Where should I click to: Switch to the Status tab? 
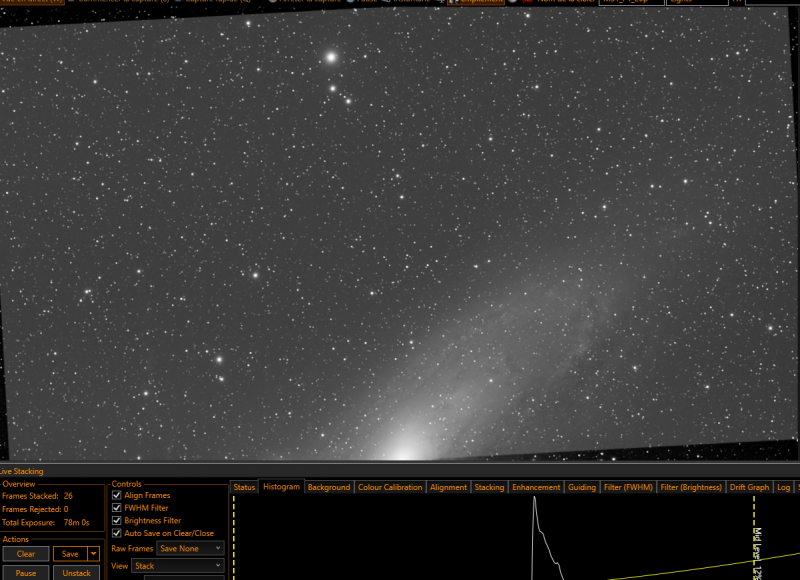[244, 487]
